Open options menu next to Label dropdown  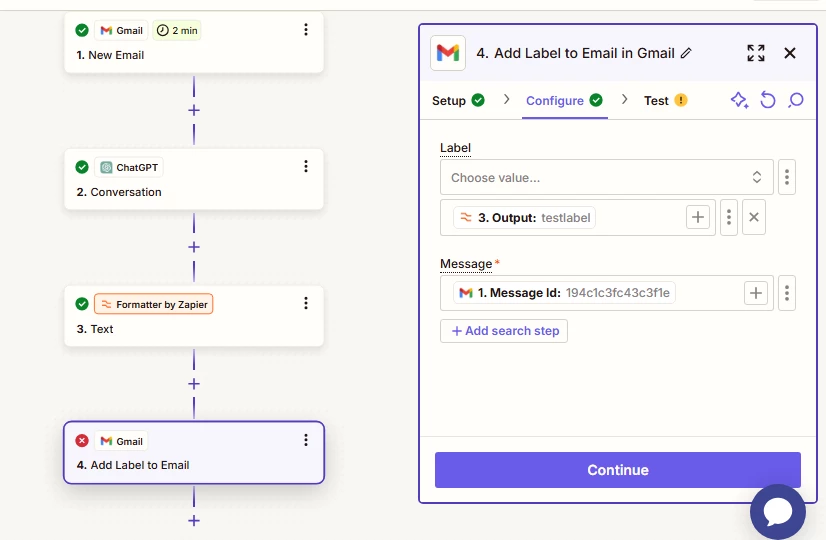[x=786, y=178]
